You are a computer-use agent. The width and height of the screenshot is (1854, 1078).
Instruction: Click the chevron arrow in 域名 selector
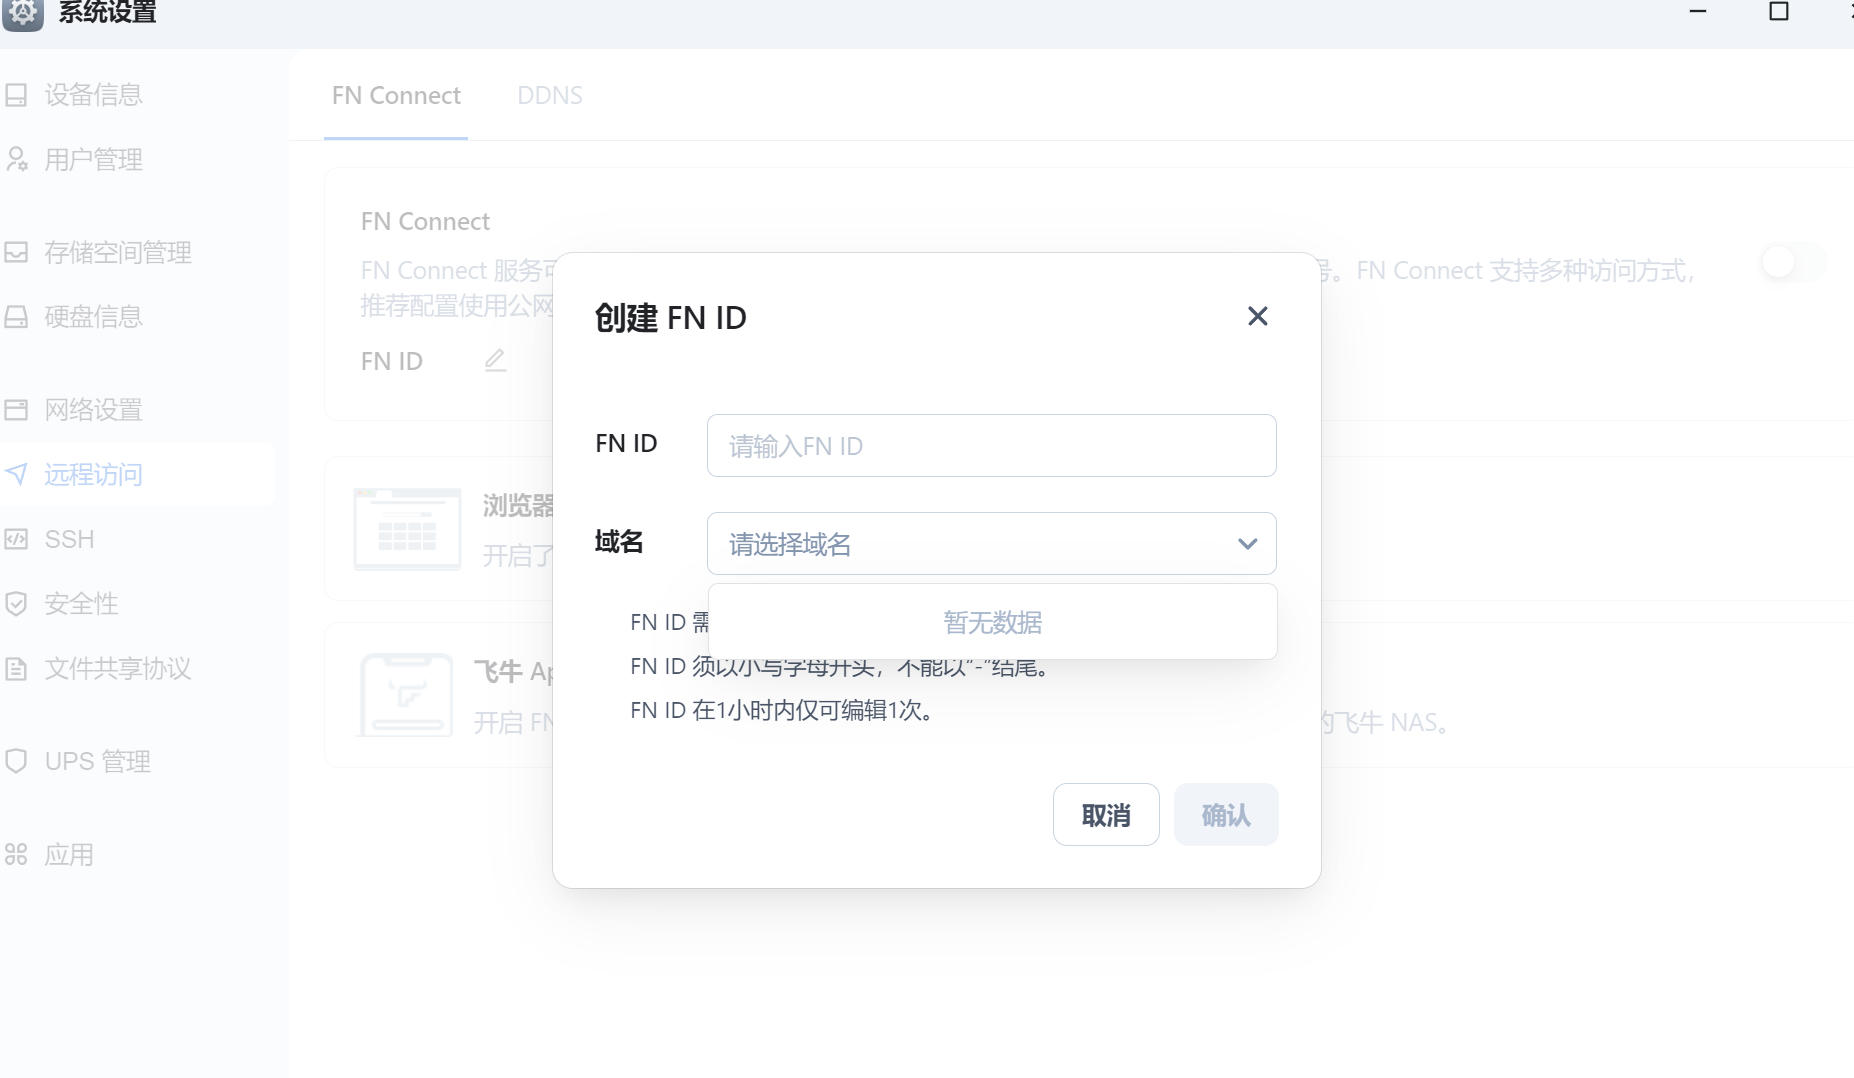coord(1247,544)
